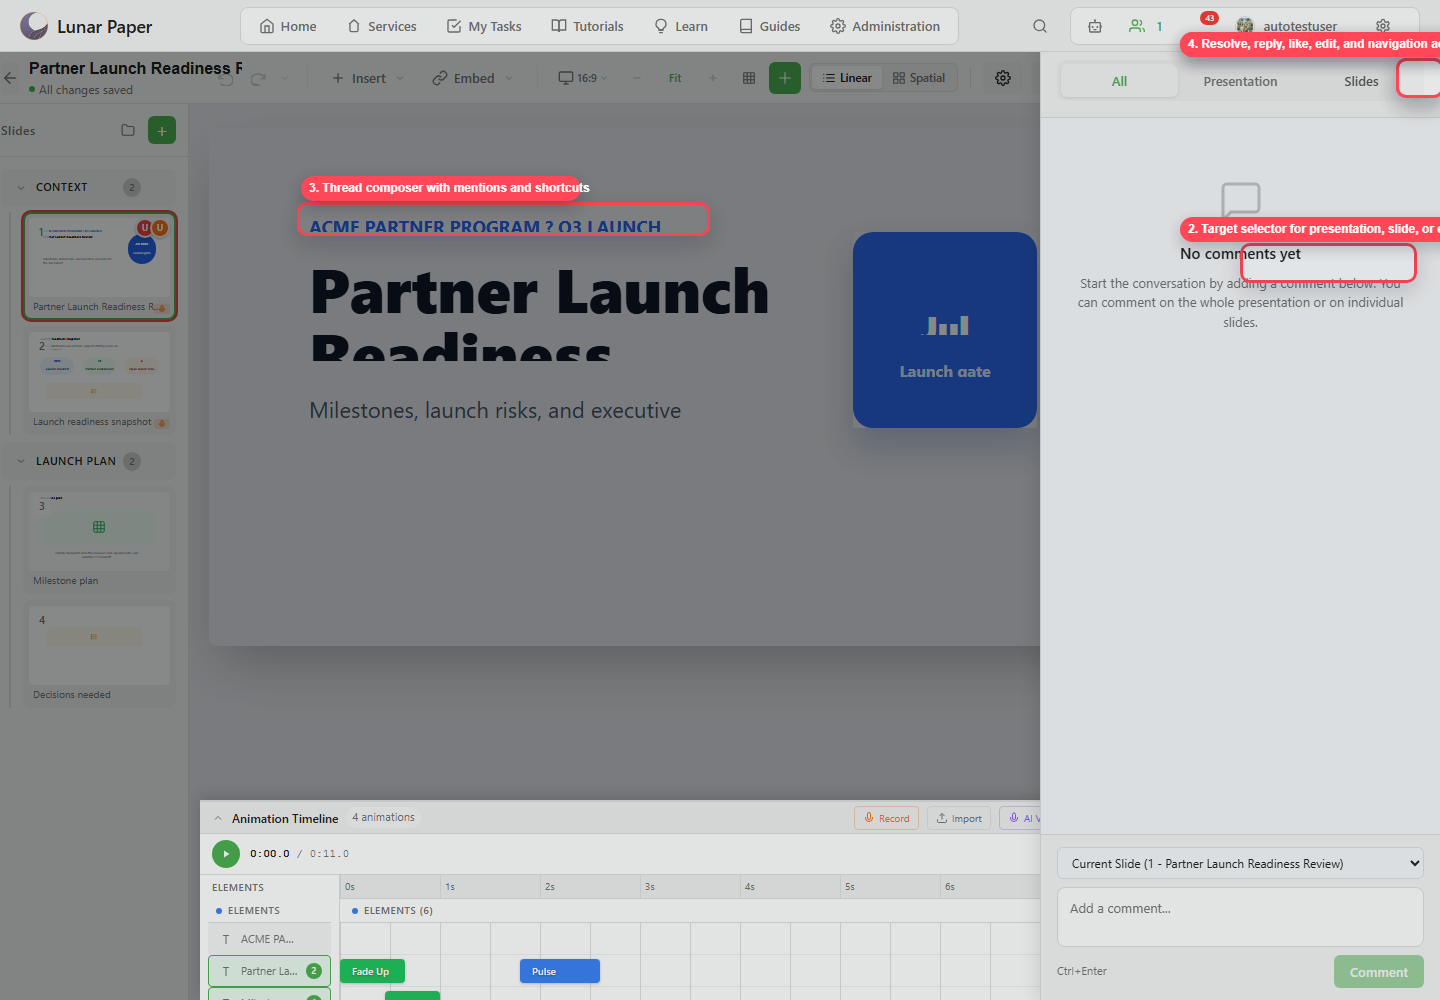The width and height of the screenshot is (1440, 1000).
Task: Click the redo arrow icon
Action: point(258,78)
